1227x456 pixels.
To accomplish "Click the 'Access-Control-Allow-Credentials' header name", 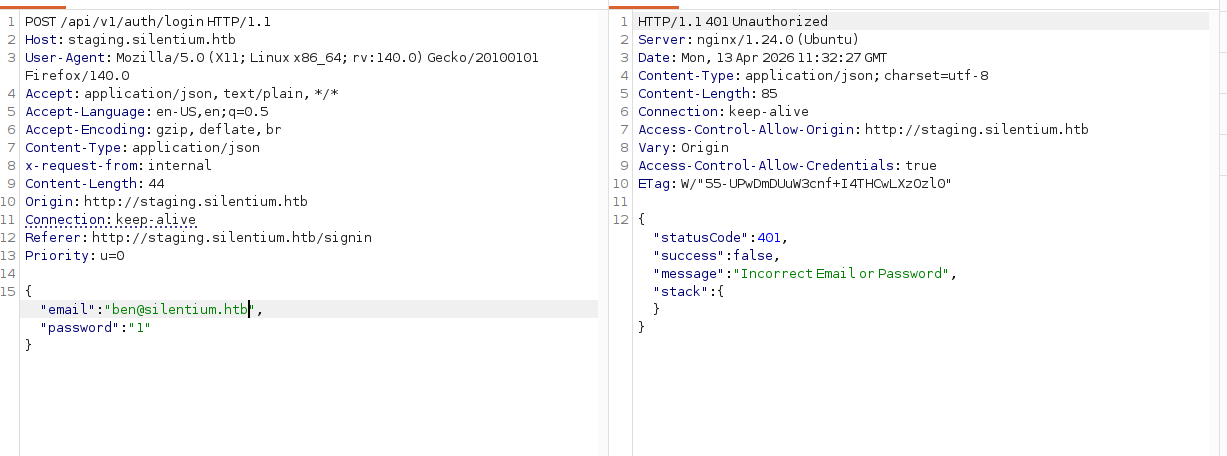I will tap(768, 165).
